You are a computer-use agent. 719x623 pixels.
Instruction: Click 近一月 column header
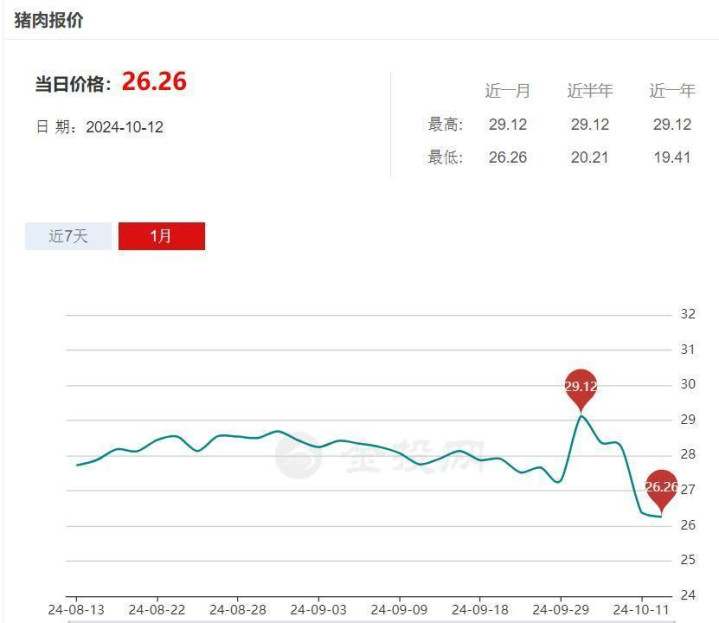pyautogui.click(x=508, y=91)
